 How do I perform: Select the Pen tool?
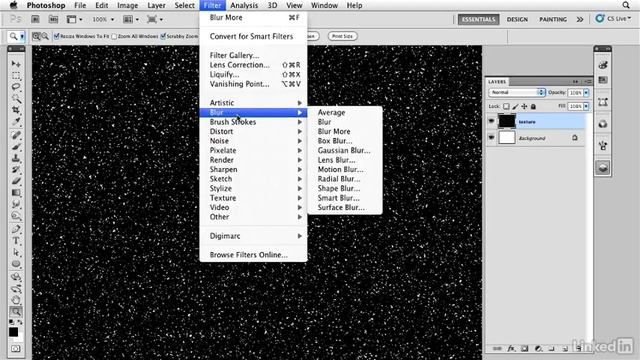point(16,229)
